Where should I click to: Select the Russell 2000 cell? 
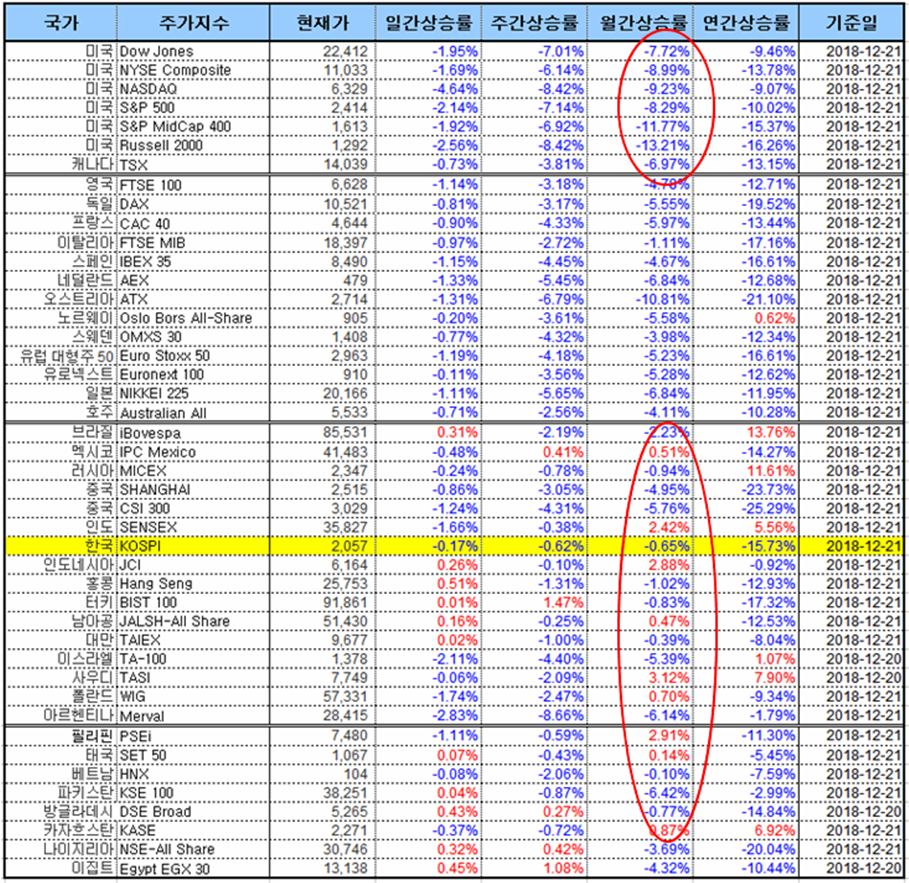coord(193,146)
